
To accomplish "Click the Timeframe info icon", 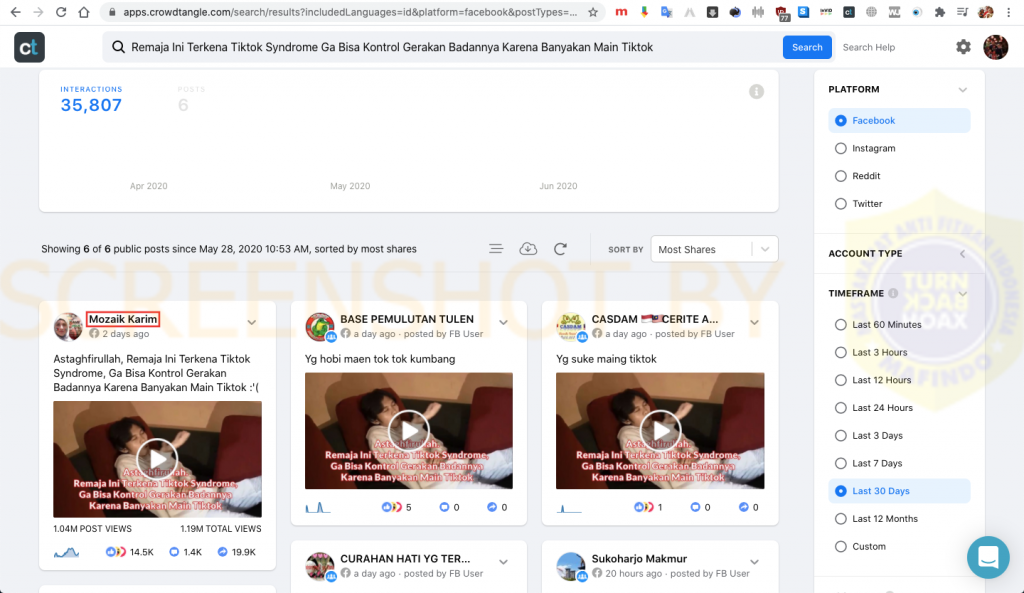I will pyautogui.click(x=893, y=293).
